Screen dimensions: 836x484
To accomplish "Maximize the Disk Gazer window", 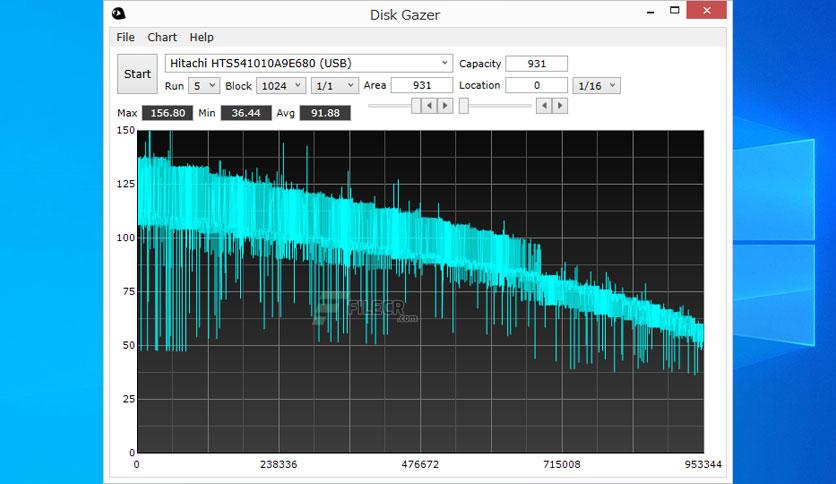I will pos(674,10).
